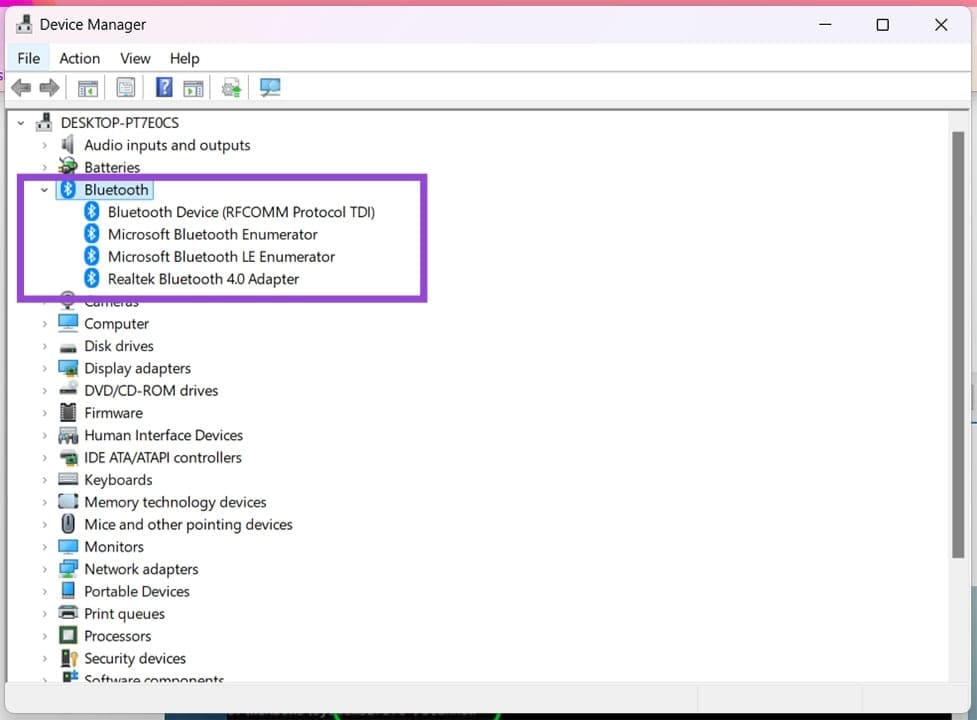Image resolution: width=977 pixels, height=720 pixels.
Task: Click the Help icon in the toolbar
Action: (163, 87)
